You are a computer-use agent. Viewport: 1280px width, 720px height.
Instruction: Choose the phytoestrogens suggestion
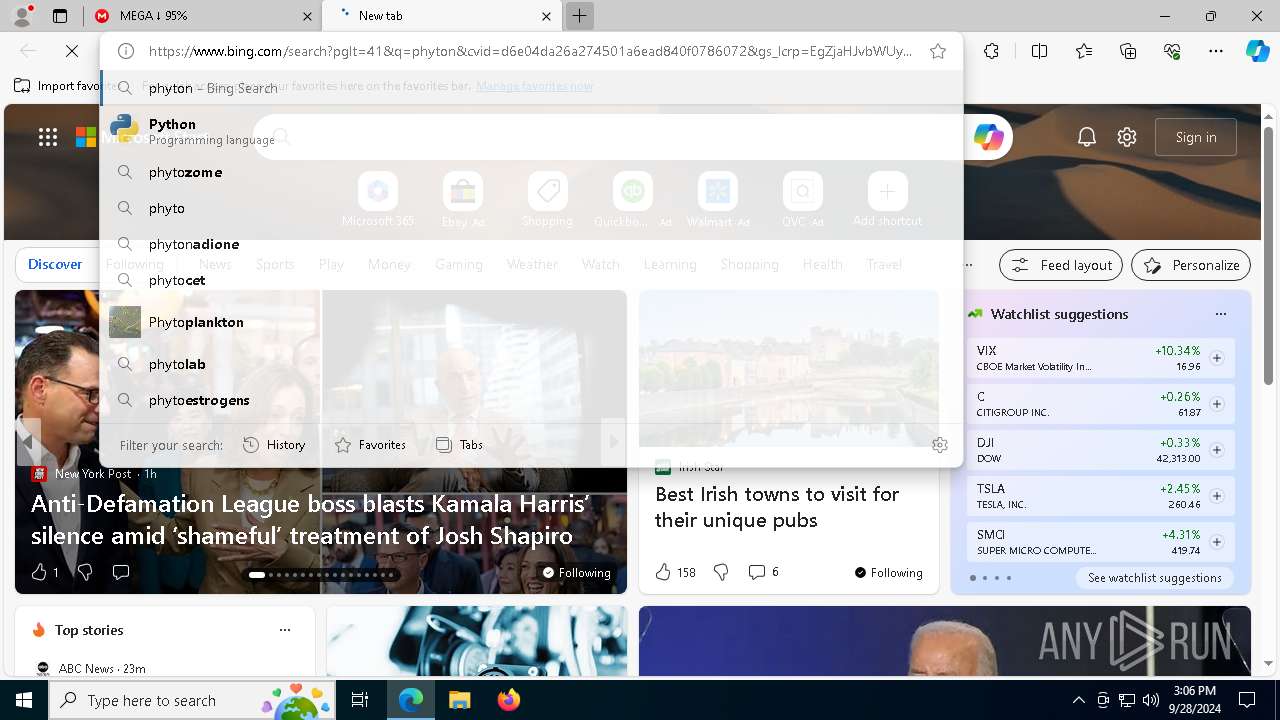click(x=531, y=400)
